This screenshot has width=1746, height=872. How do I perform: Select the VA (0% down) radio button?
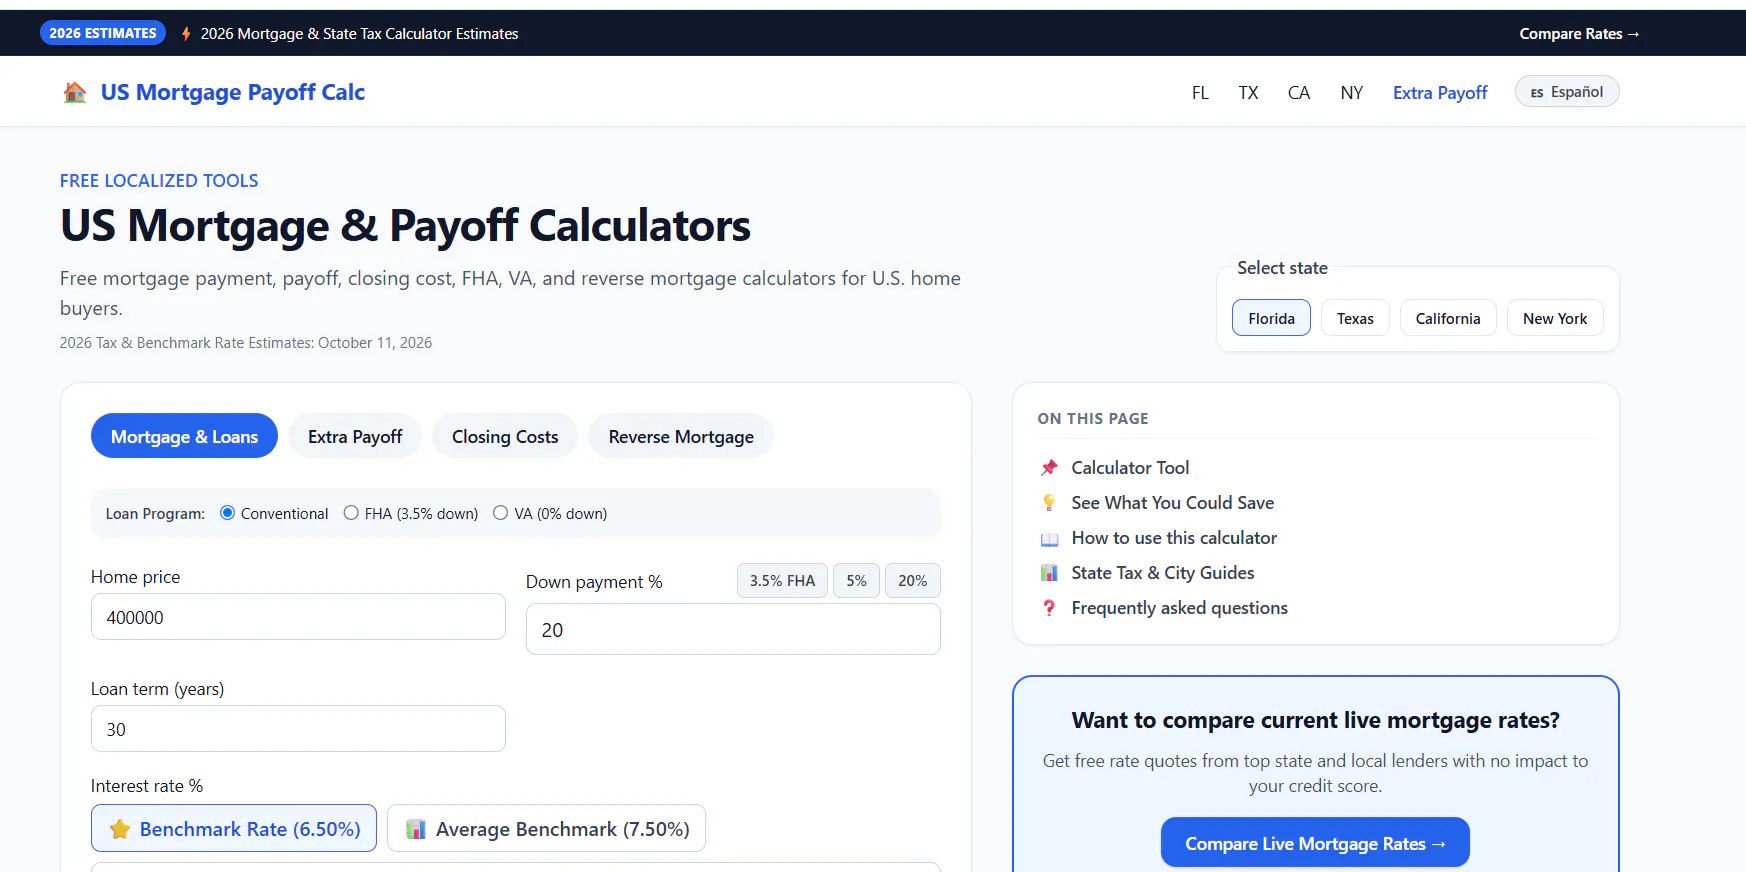[500, 513]
